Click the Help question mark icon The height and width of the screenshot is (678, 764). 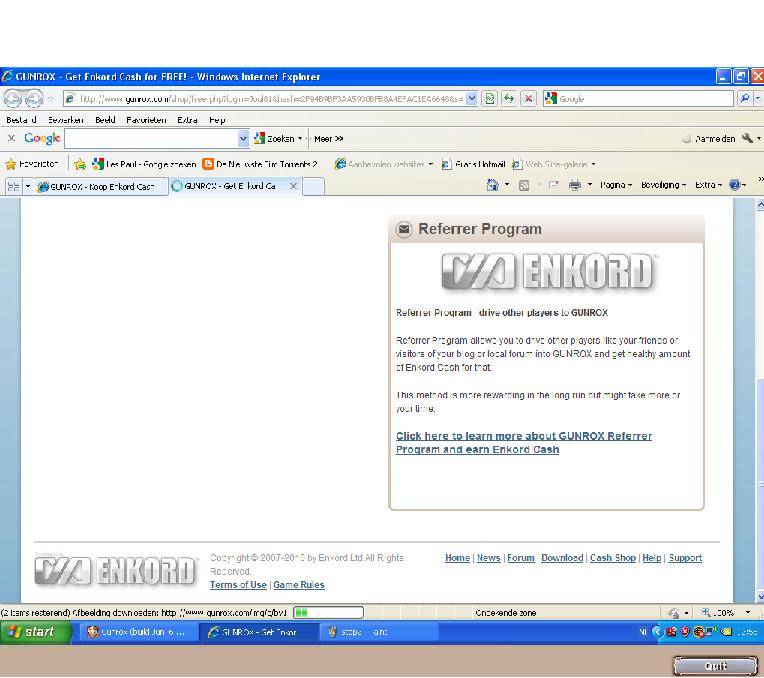[735, 185]
